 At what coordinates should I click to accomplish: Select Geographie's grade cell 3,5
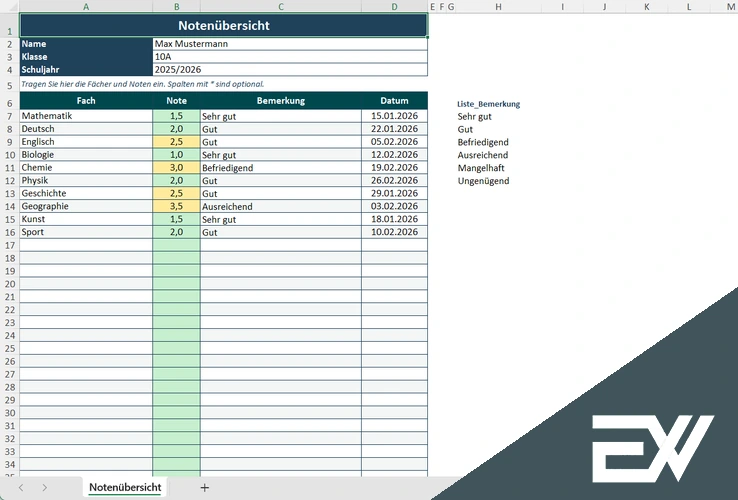coord(176,206)
